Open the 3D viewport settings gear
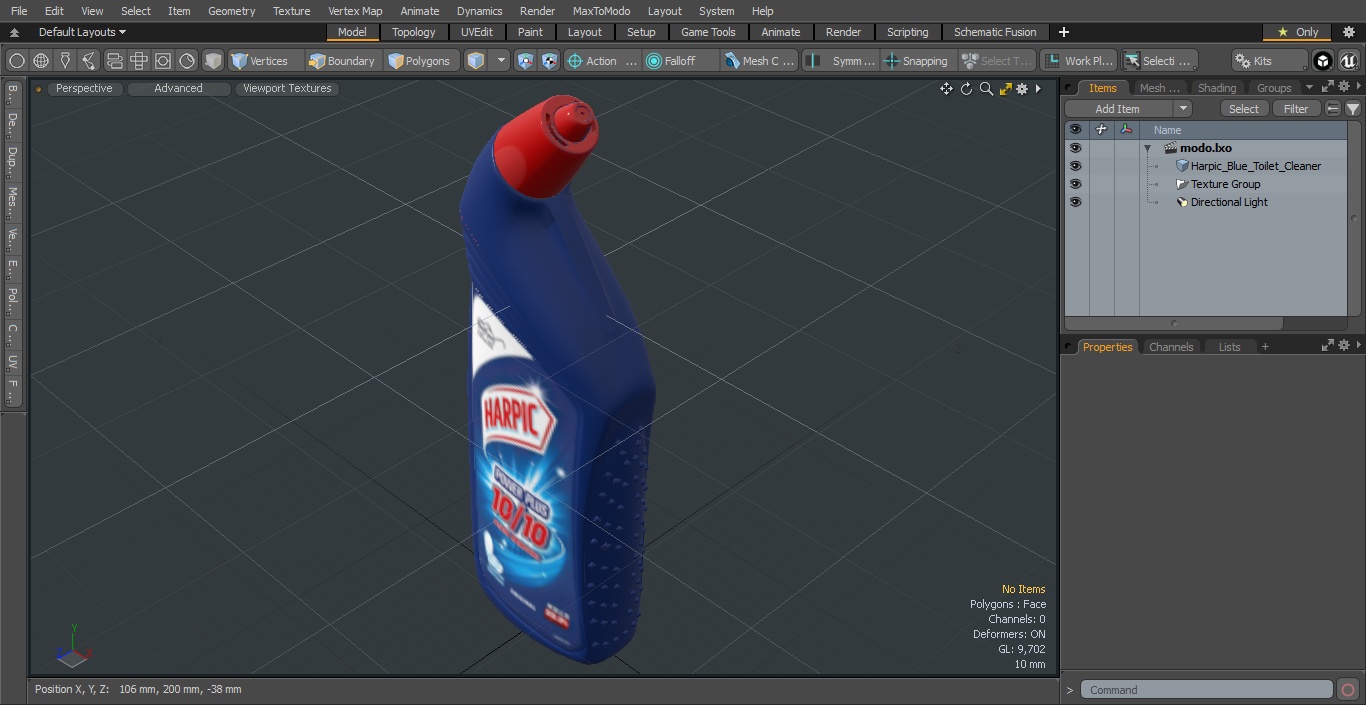 click(x=1022, y=89)
